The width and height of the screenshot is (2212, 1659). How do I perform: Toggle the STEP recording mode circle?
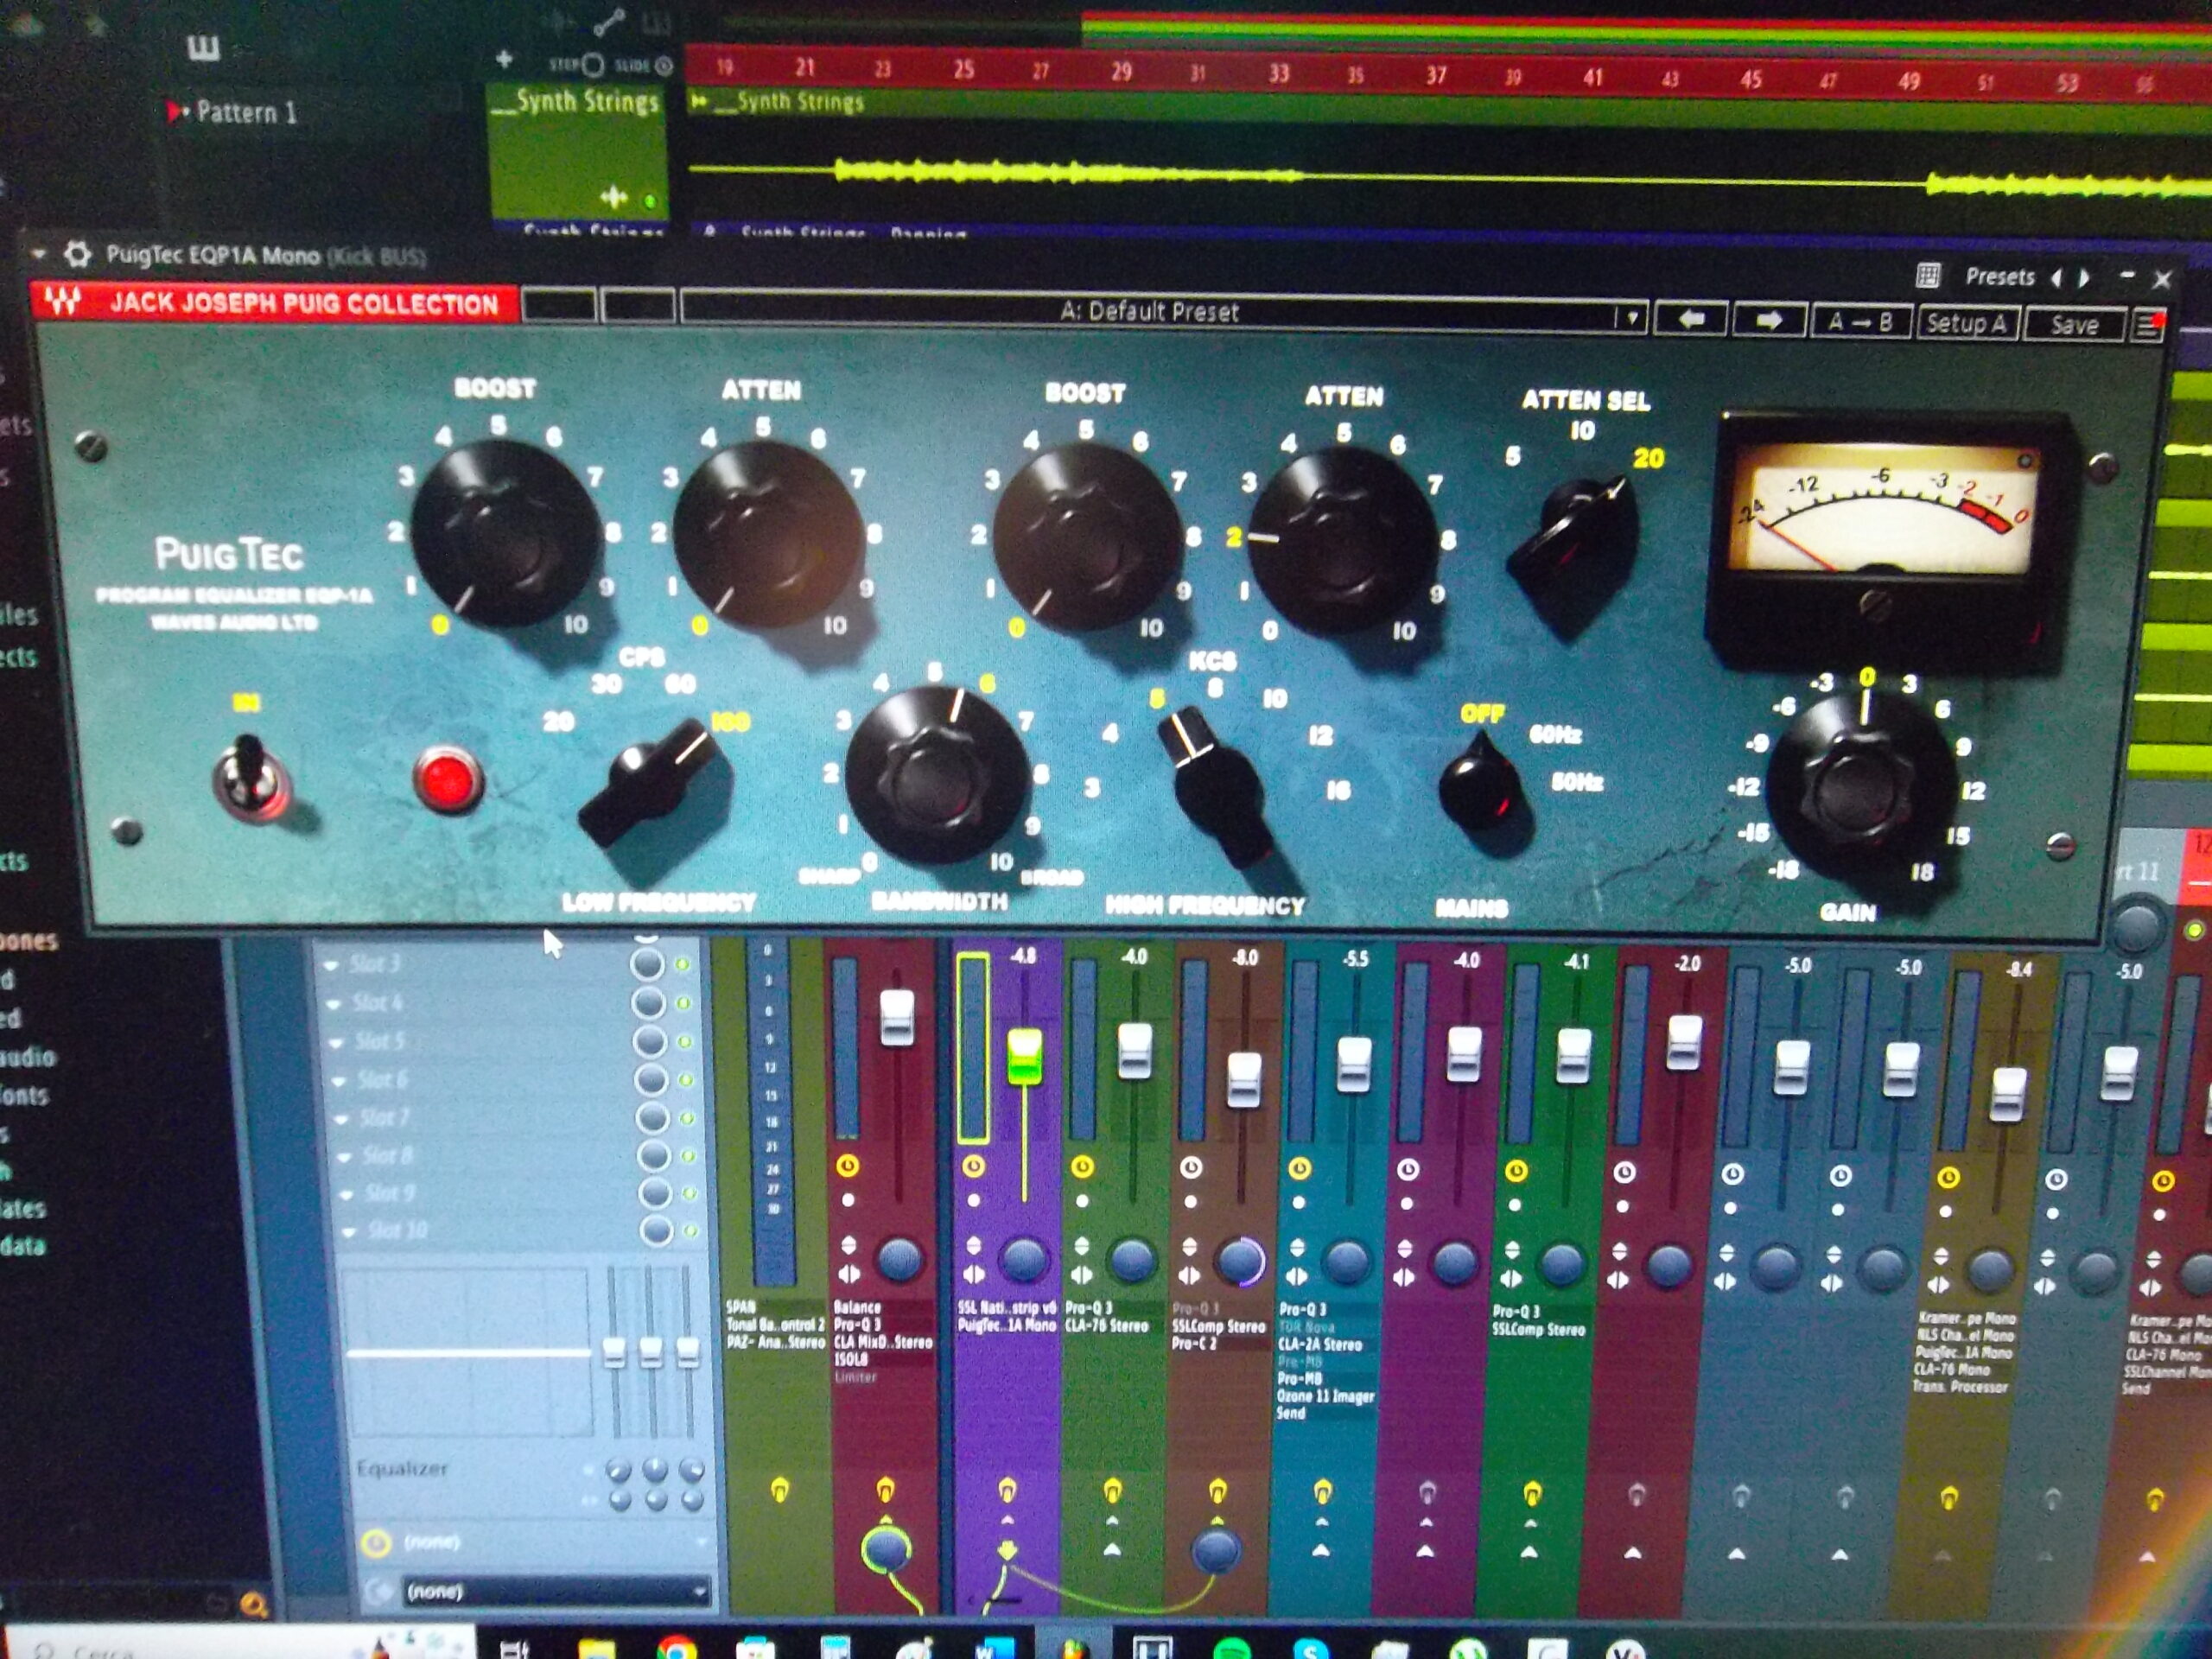point(592,65)
